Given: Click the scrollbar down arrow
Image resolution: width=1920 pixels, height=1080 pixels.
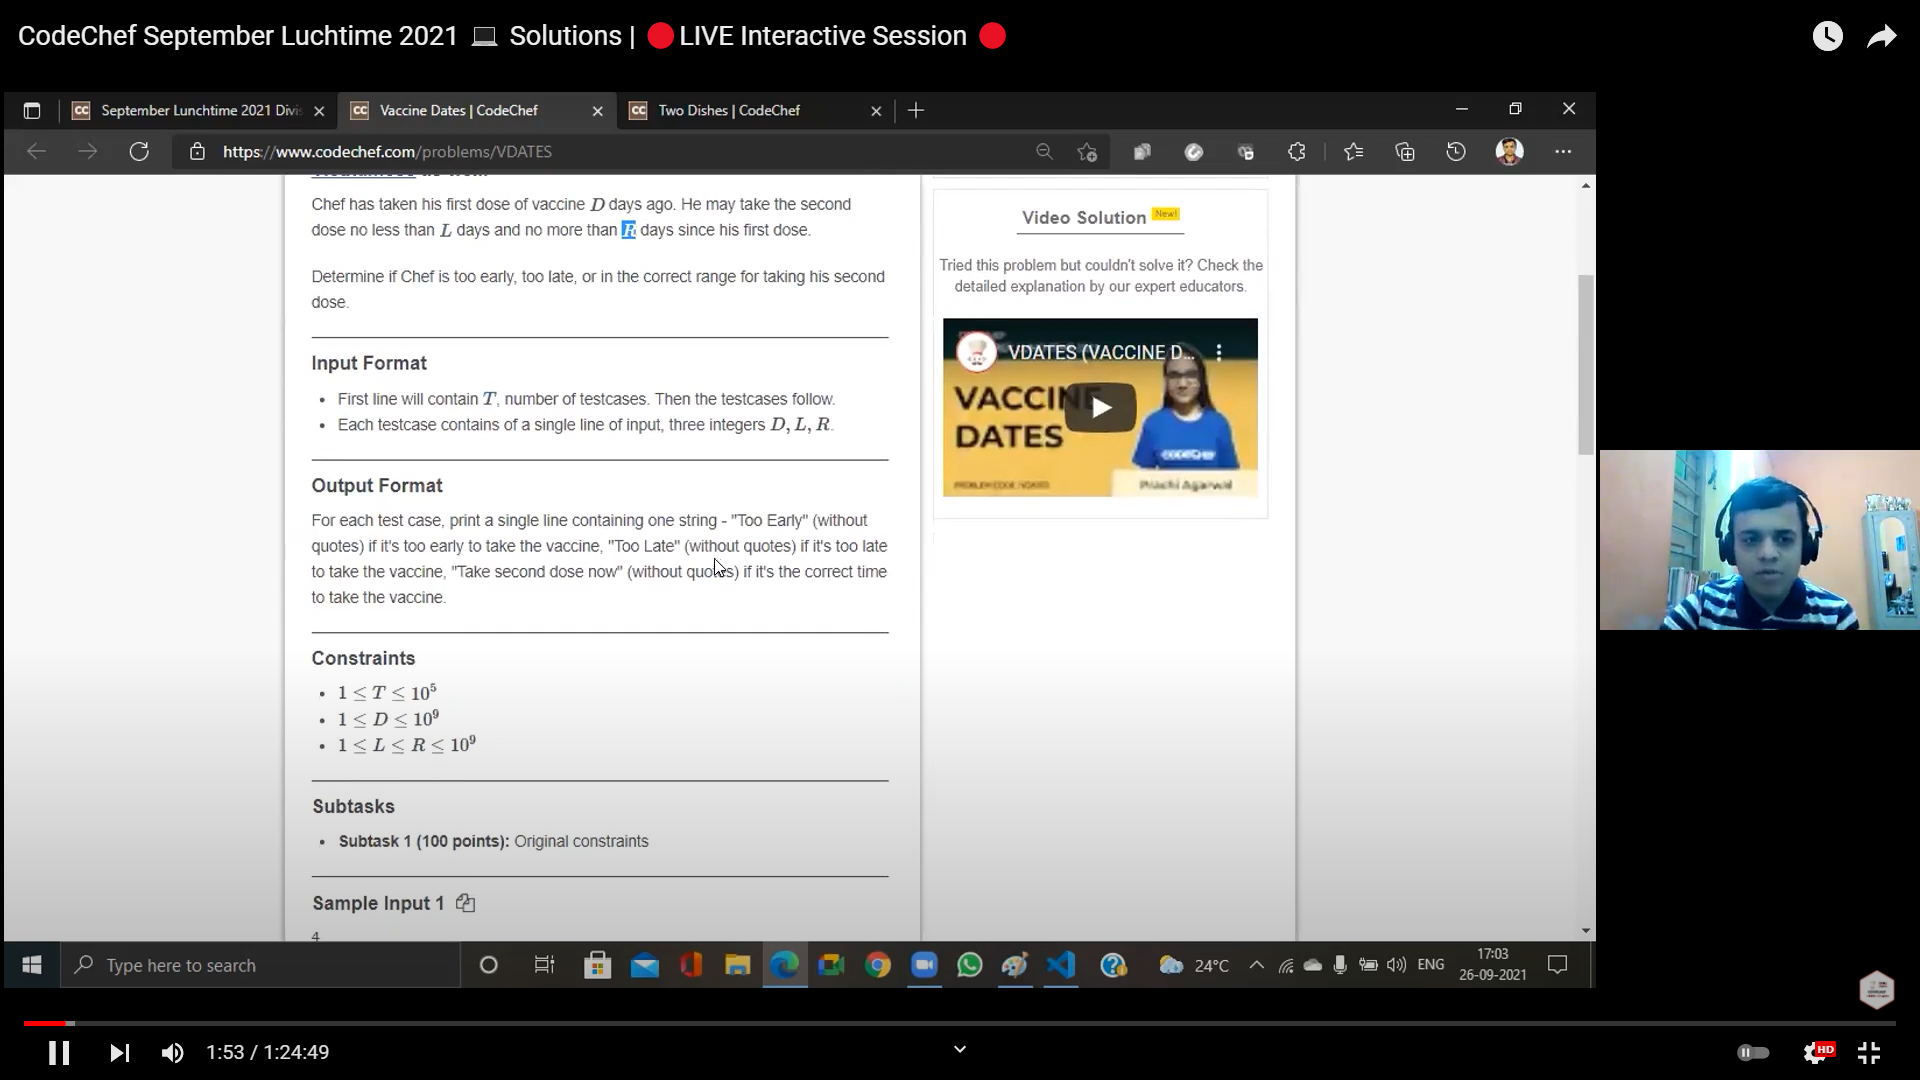Looking at the screenshot, I should [x=1586, y=931].
